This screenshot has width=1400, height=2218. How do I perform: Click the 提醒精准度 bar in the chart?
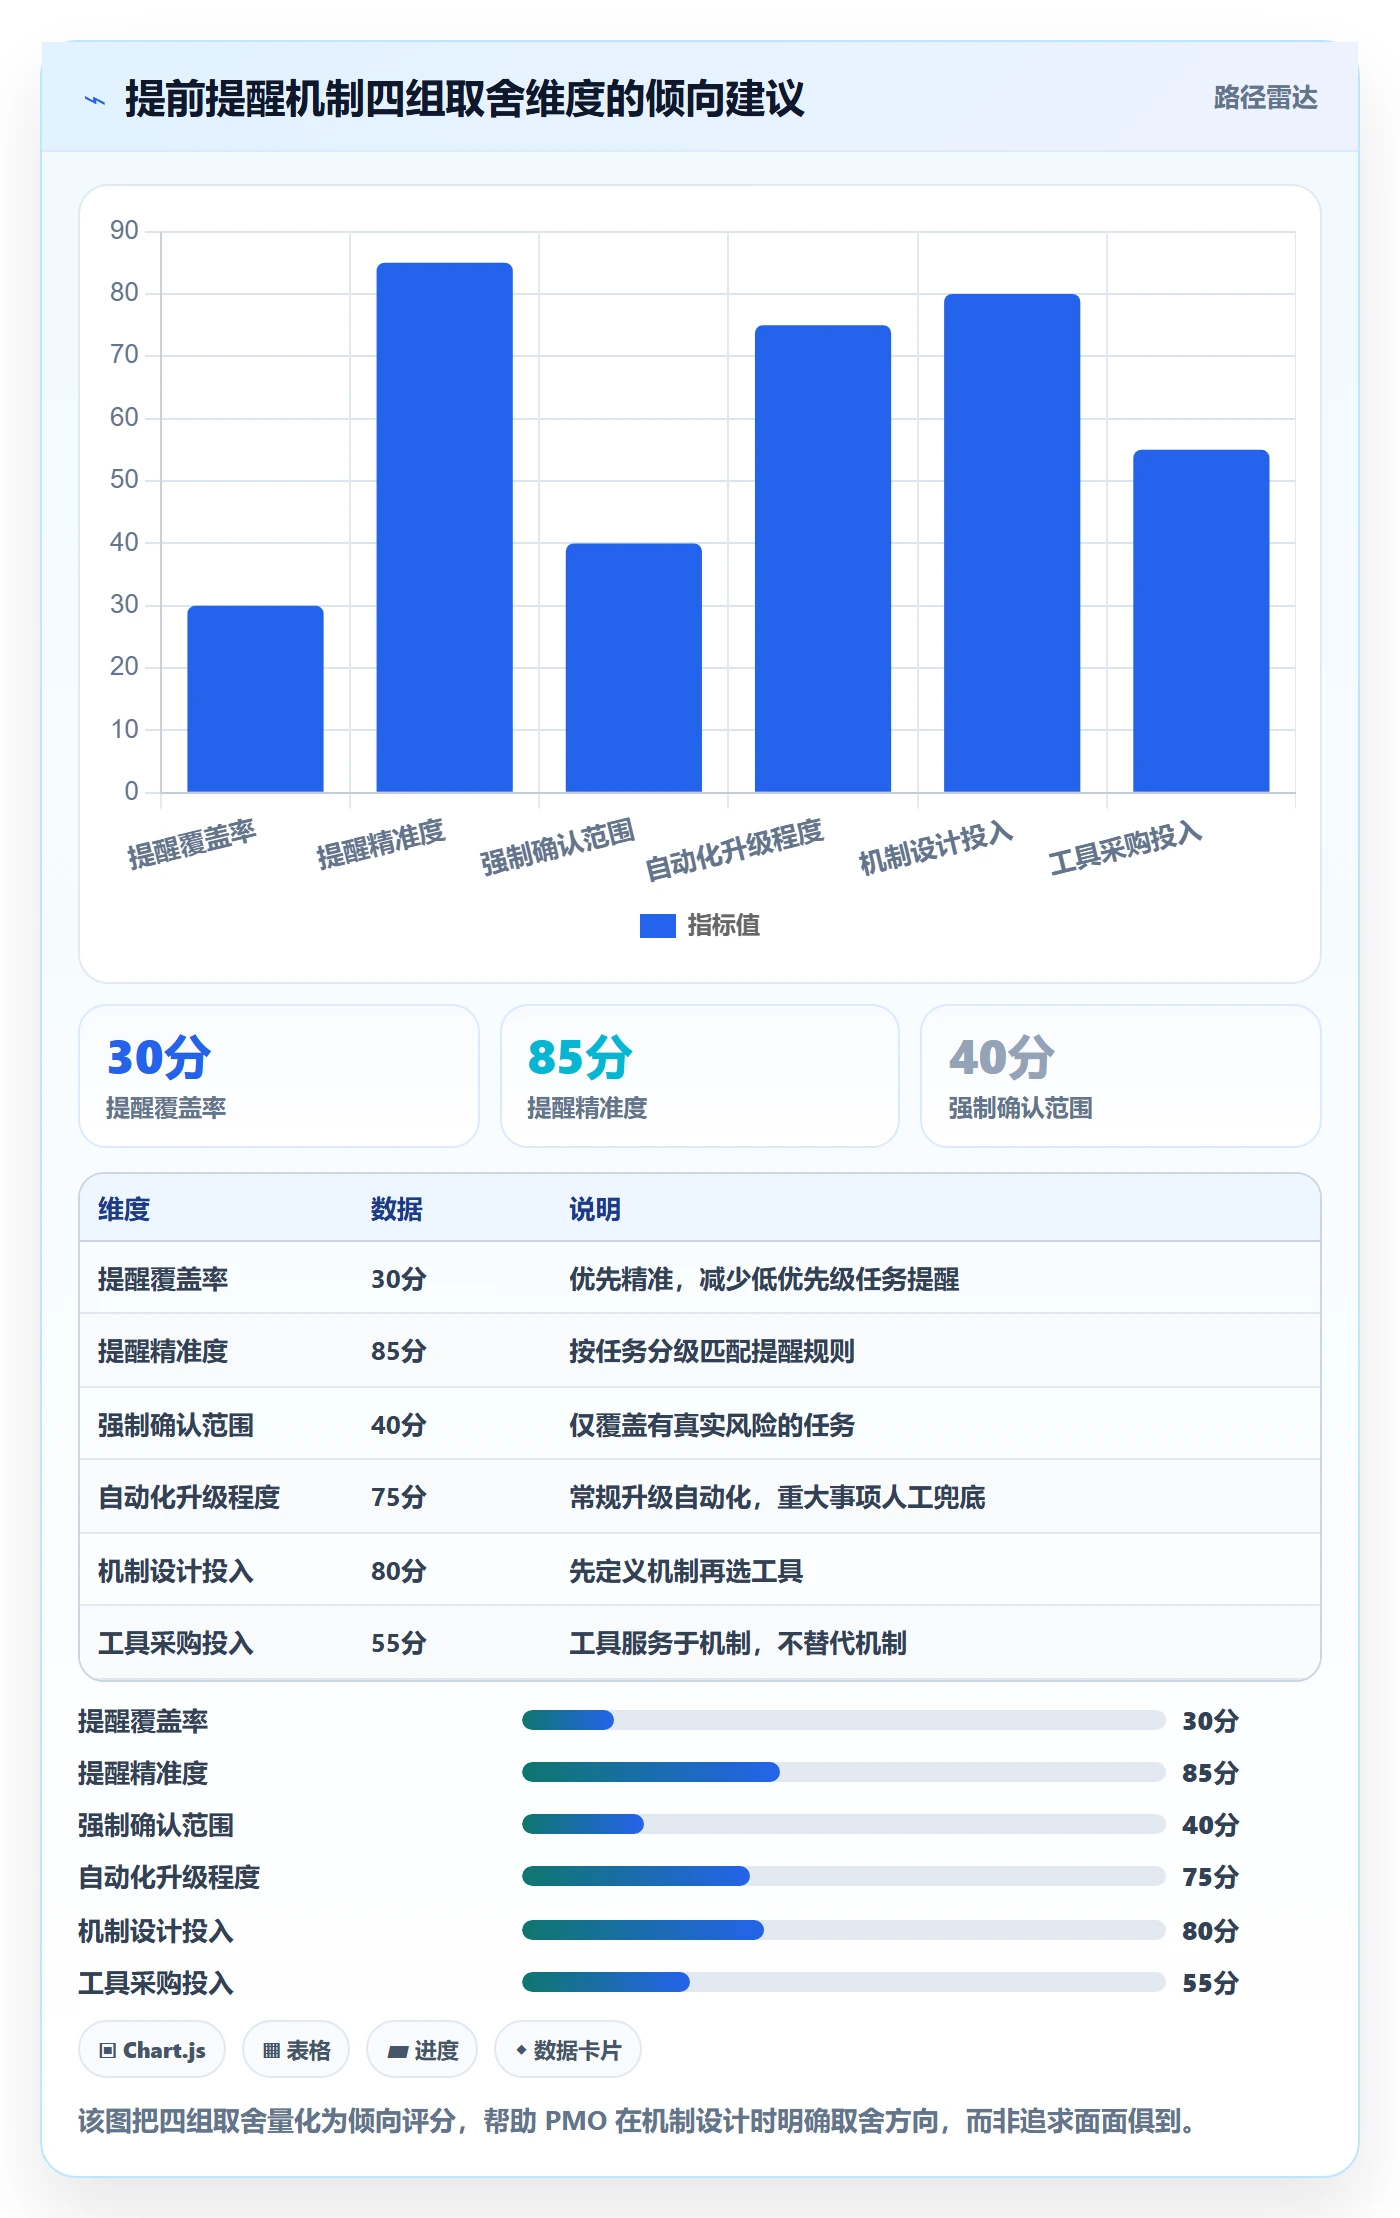click(x=445, y=527)
